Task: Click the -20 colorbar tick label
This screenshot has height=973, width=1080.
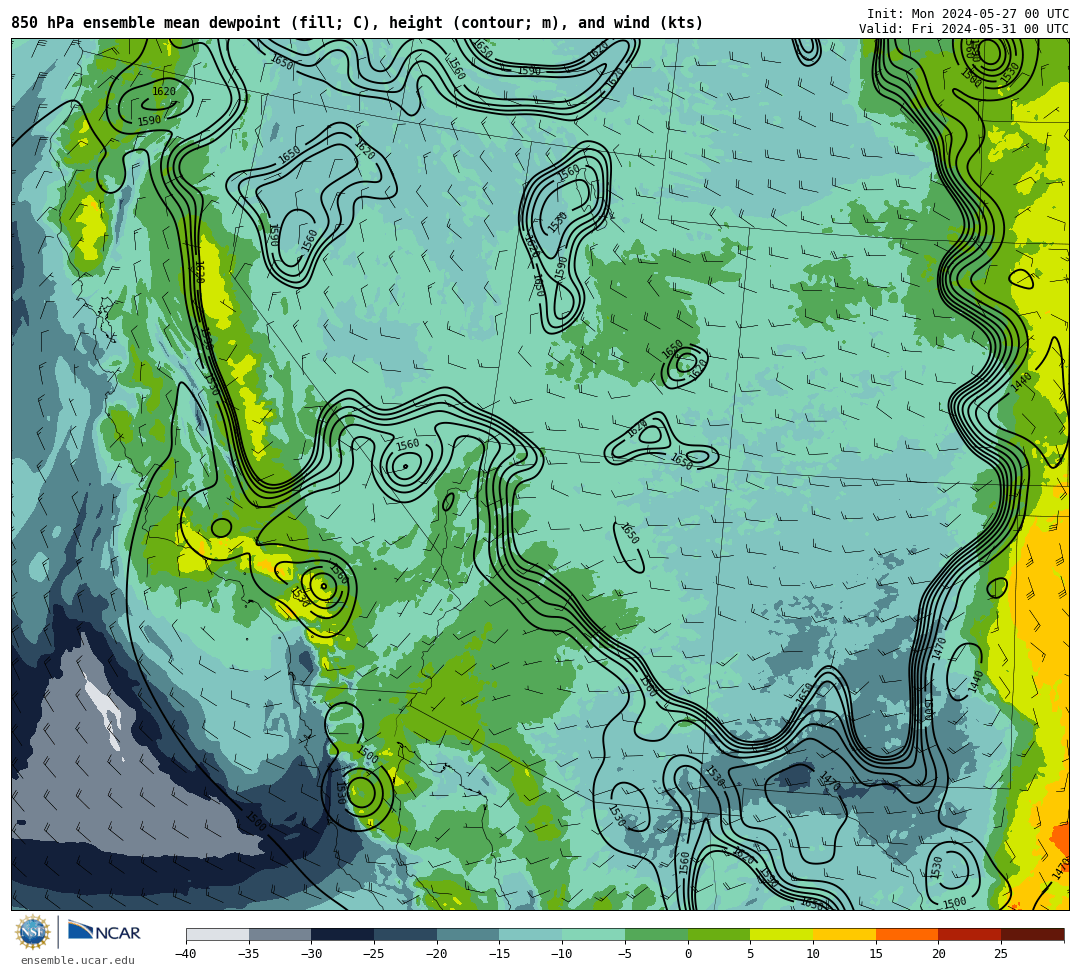Action: point(437,954)
